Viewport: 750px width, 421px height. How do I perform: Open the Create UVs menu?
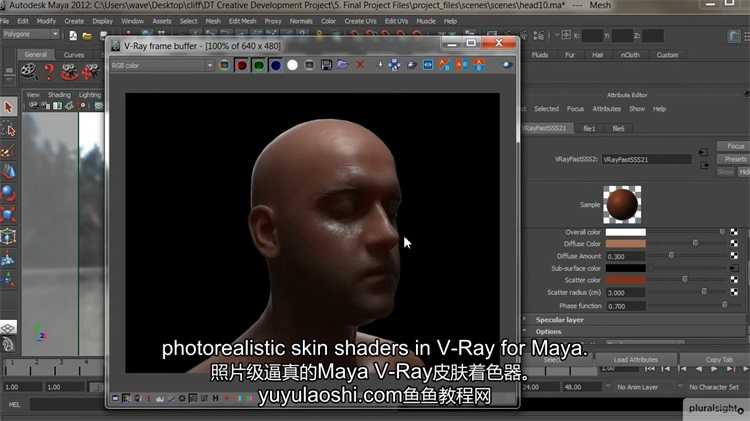click(x=360, y=21)
